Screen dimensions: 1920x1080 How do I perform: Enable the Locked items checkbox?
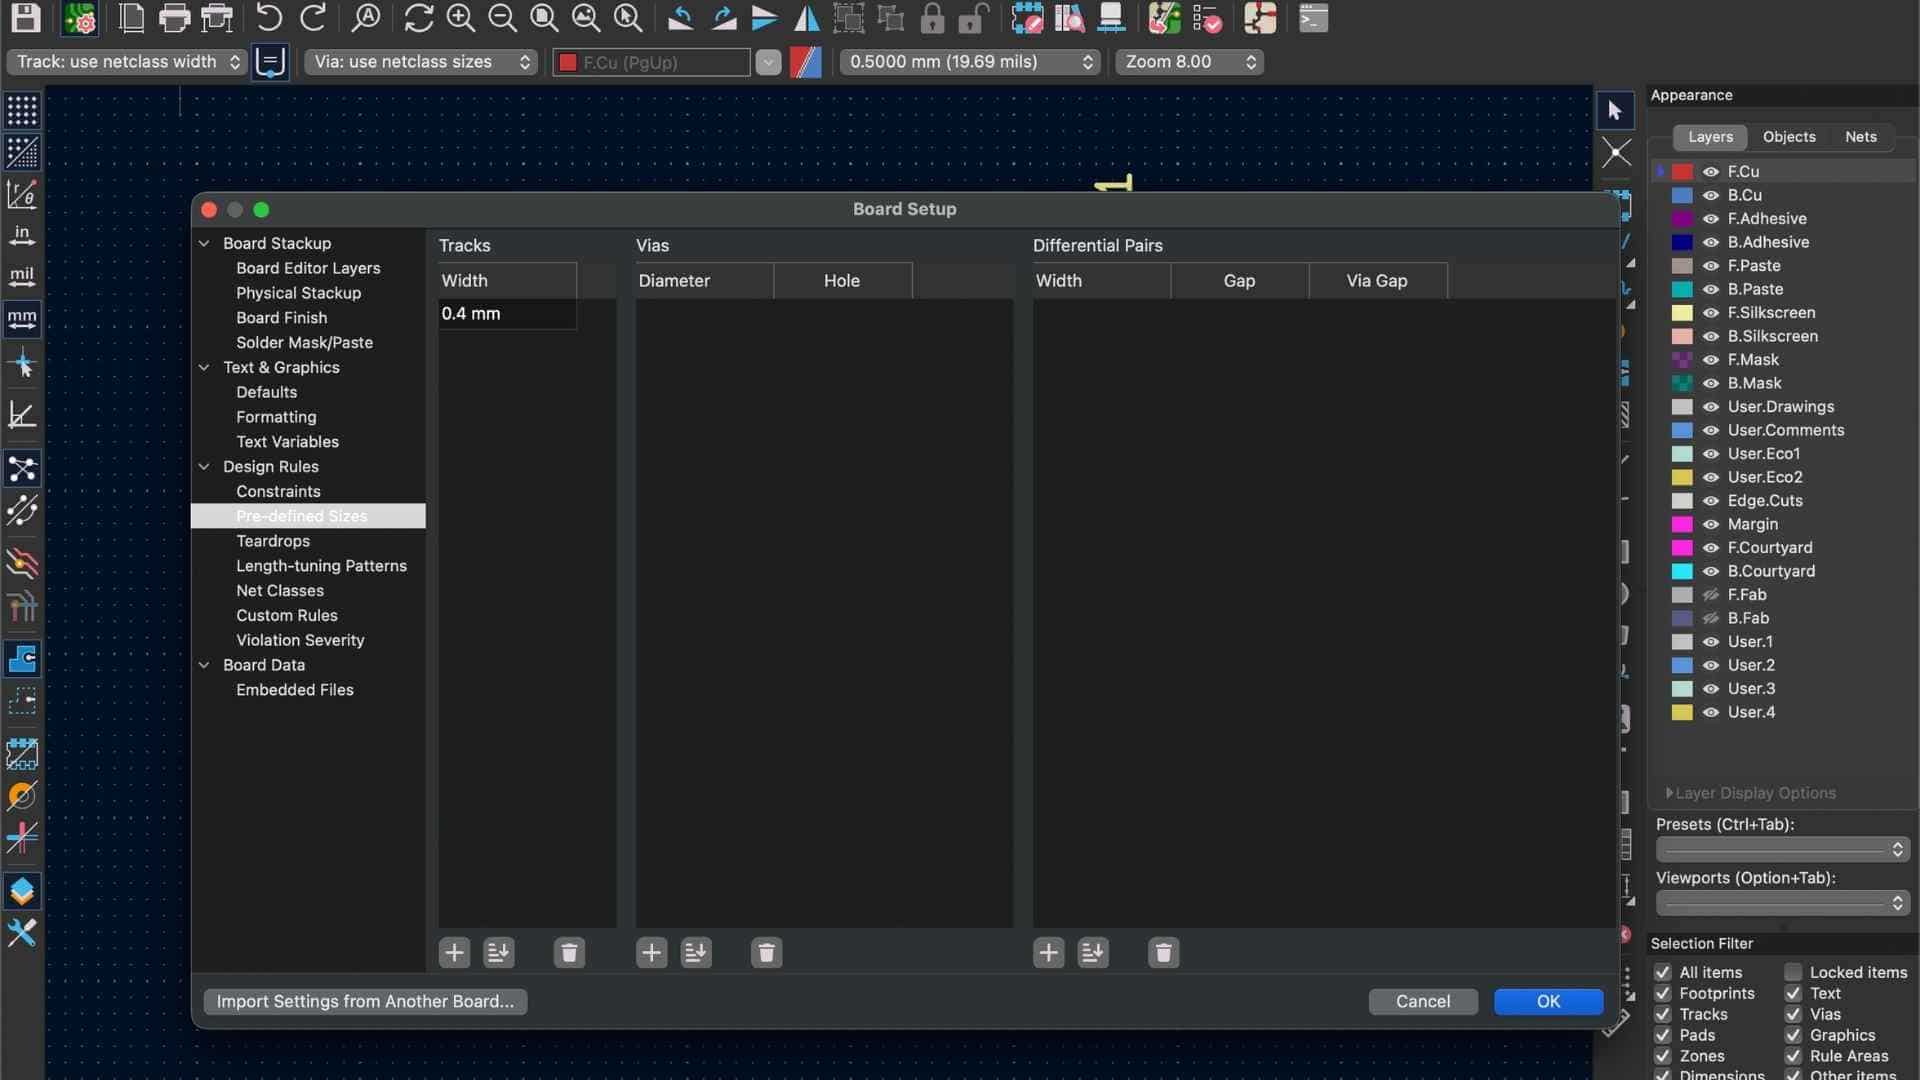[x=1793, y=972]
